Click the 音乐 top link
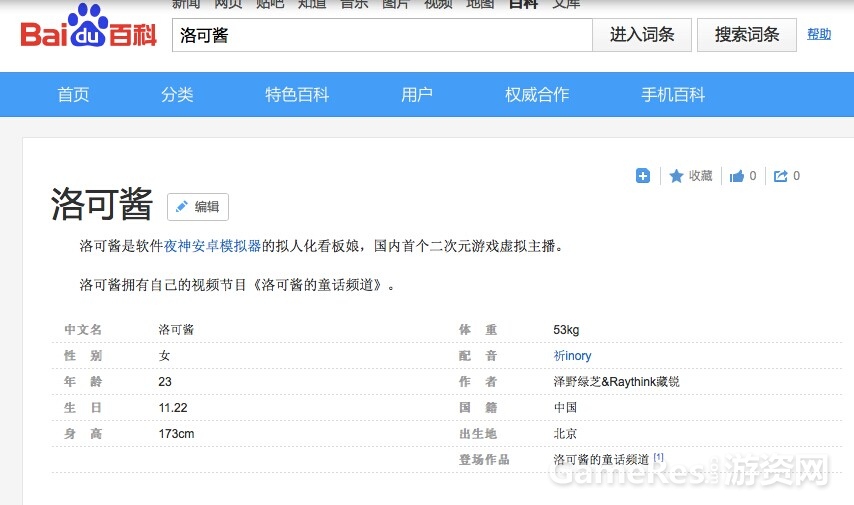Image resolution: width=854 pixels, height=505 pixels. point(354,4)
